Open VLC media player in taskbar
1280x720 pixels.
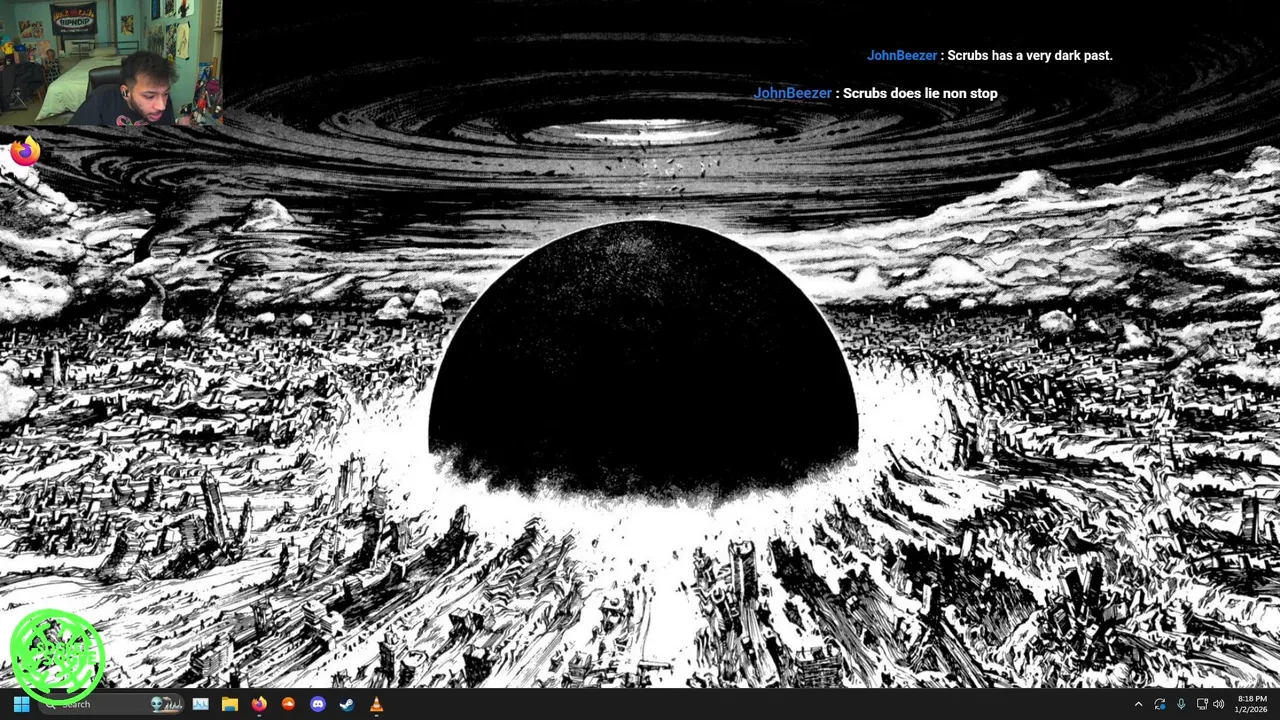[x=376, y=704]
